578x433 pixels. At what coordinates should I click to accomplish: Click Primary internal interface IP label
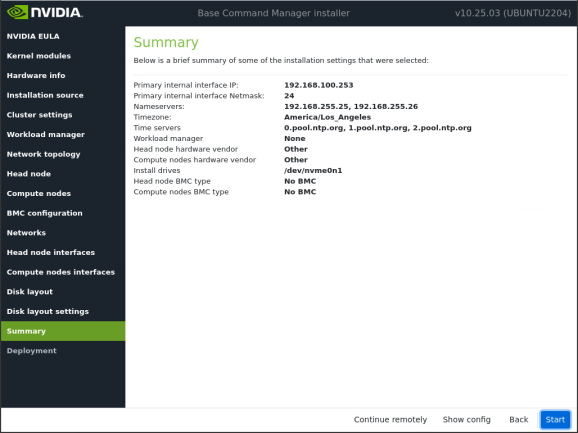click(x=186, y=85)
